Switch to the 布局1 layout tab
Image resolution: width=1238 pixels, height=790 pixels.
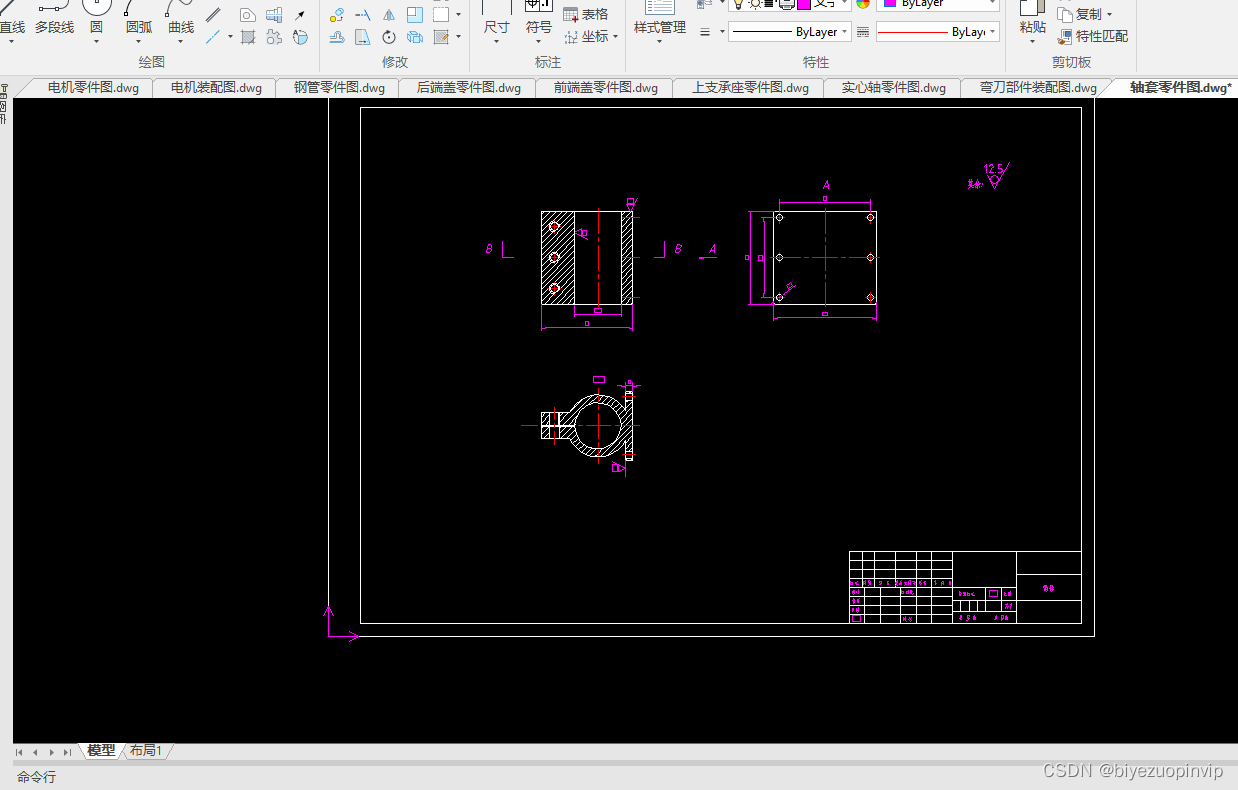[146, 751]
